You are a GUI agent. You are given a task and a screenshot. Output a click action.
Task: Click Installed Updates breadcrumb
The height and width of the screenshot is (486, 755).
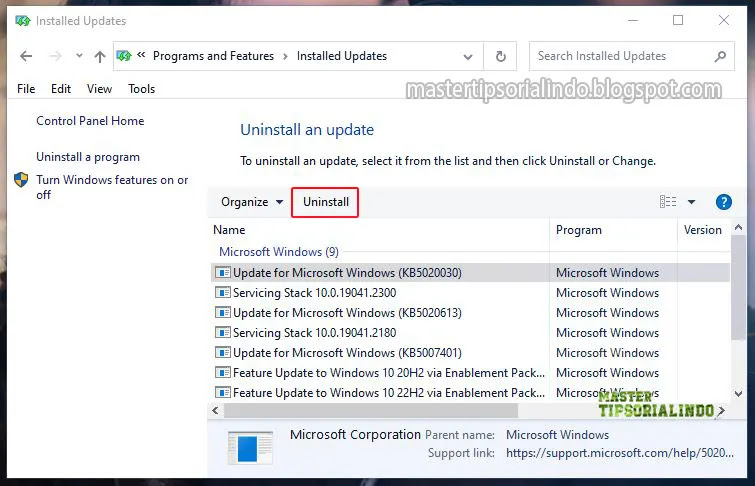tap(342, 56)
